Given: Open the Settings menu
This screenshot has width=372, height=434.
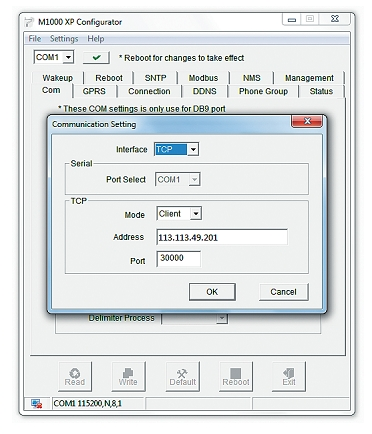Looking at the screenshot, I should [x=64, y=39].
